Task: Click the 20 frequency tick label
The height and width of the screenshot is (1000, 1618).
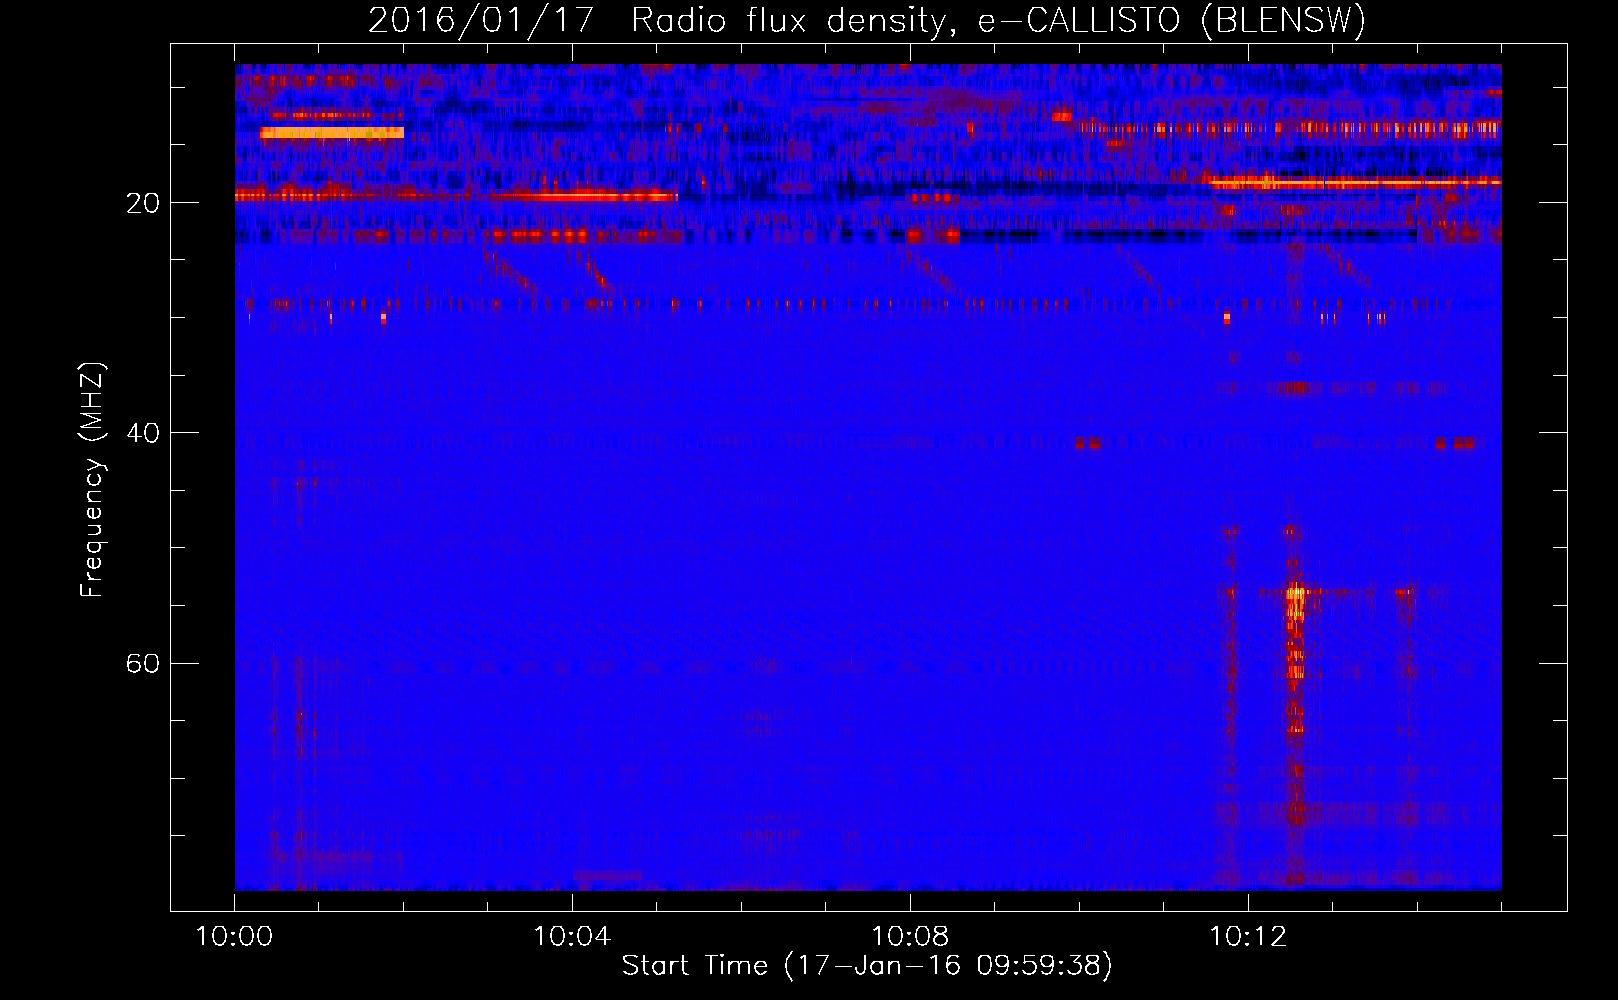Action: (x=143, y=203)
